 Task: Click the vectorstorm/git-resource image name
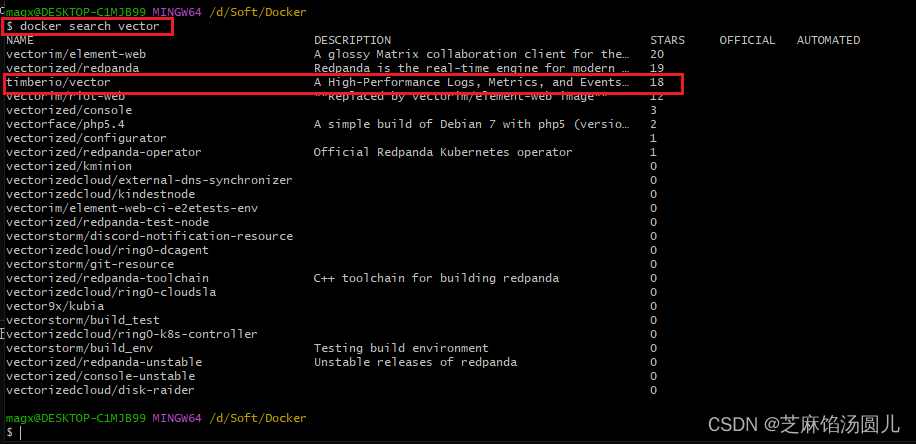tap(90, 265)
